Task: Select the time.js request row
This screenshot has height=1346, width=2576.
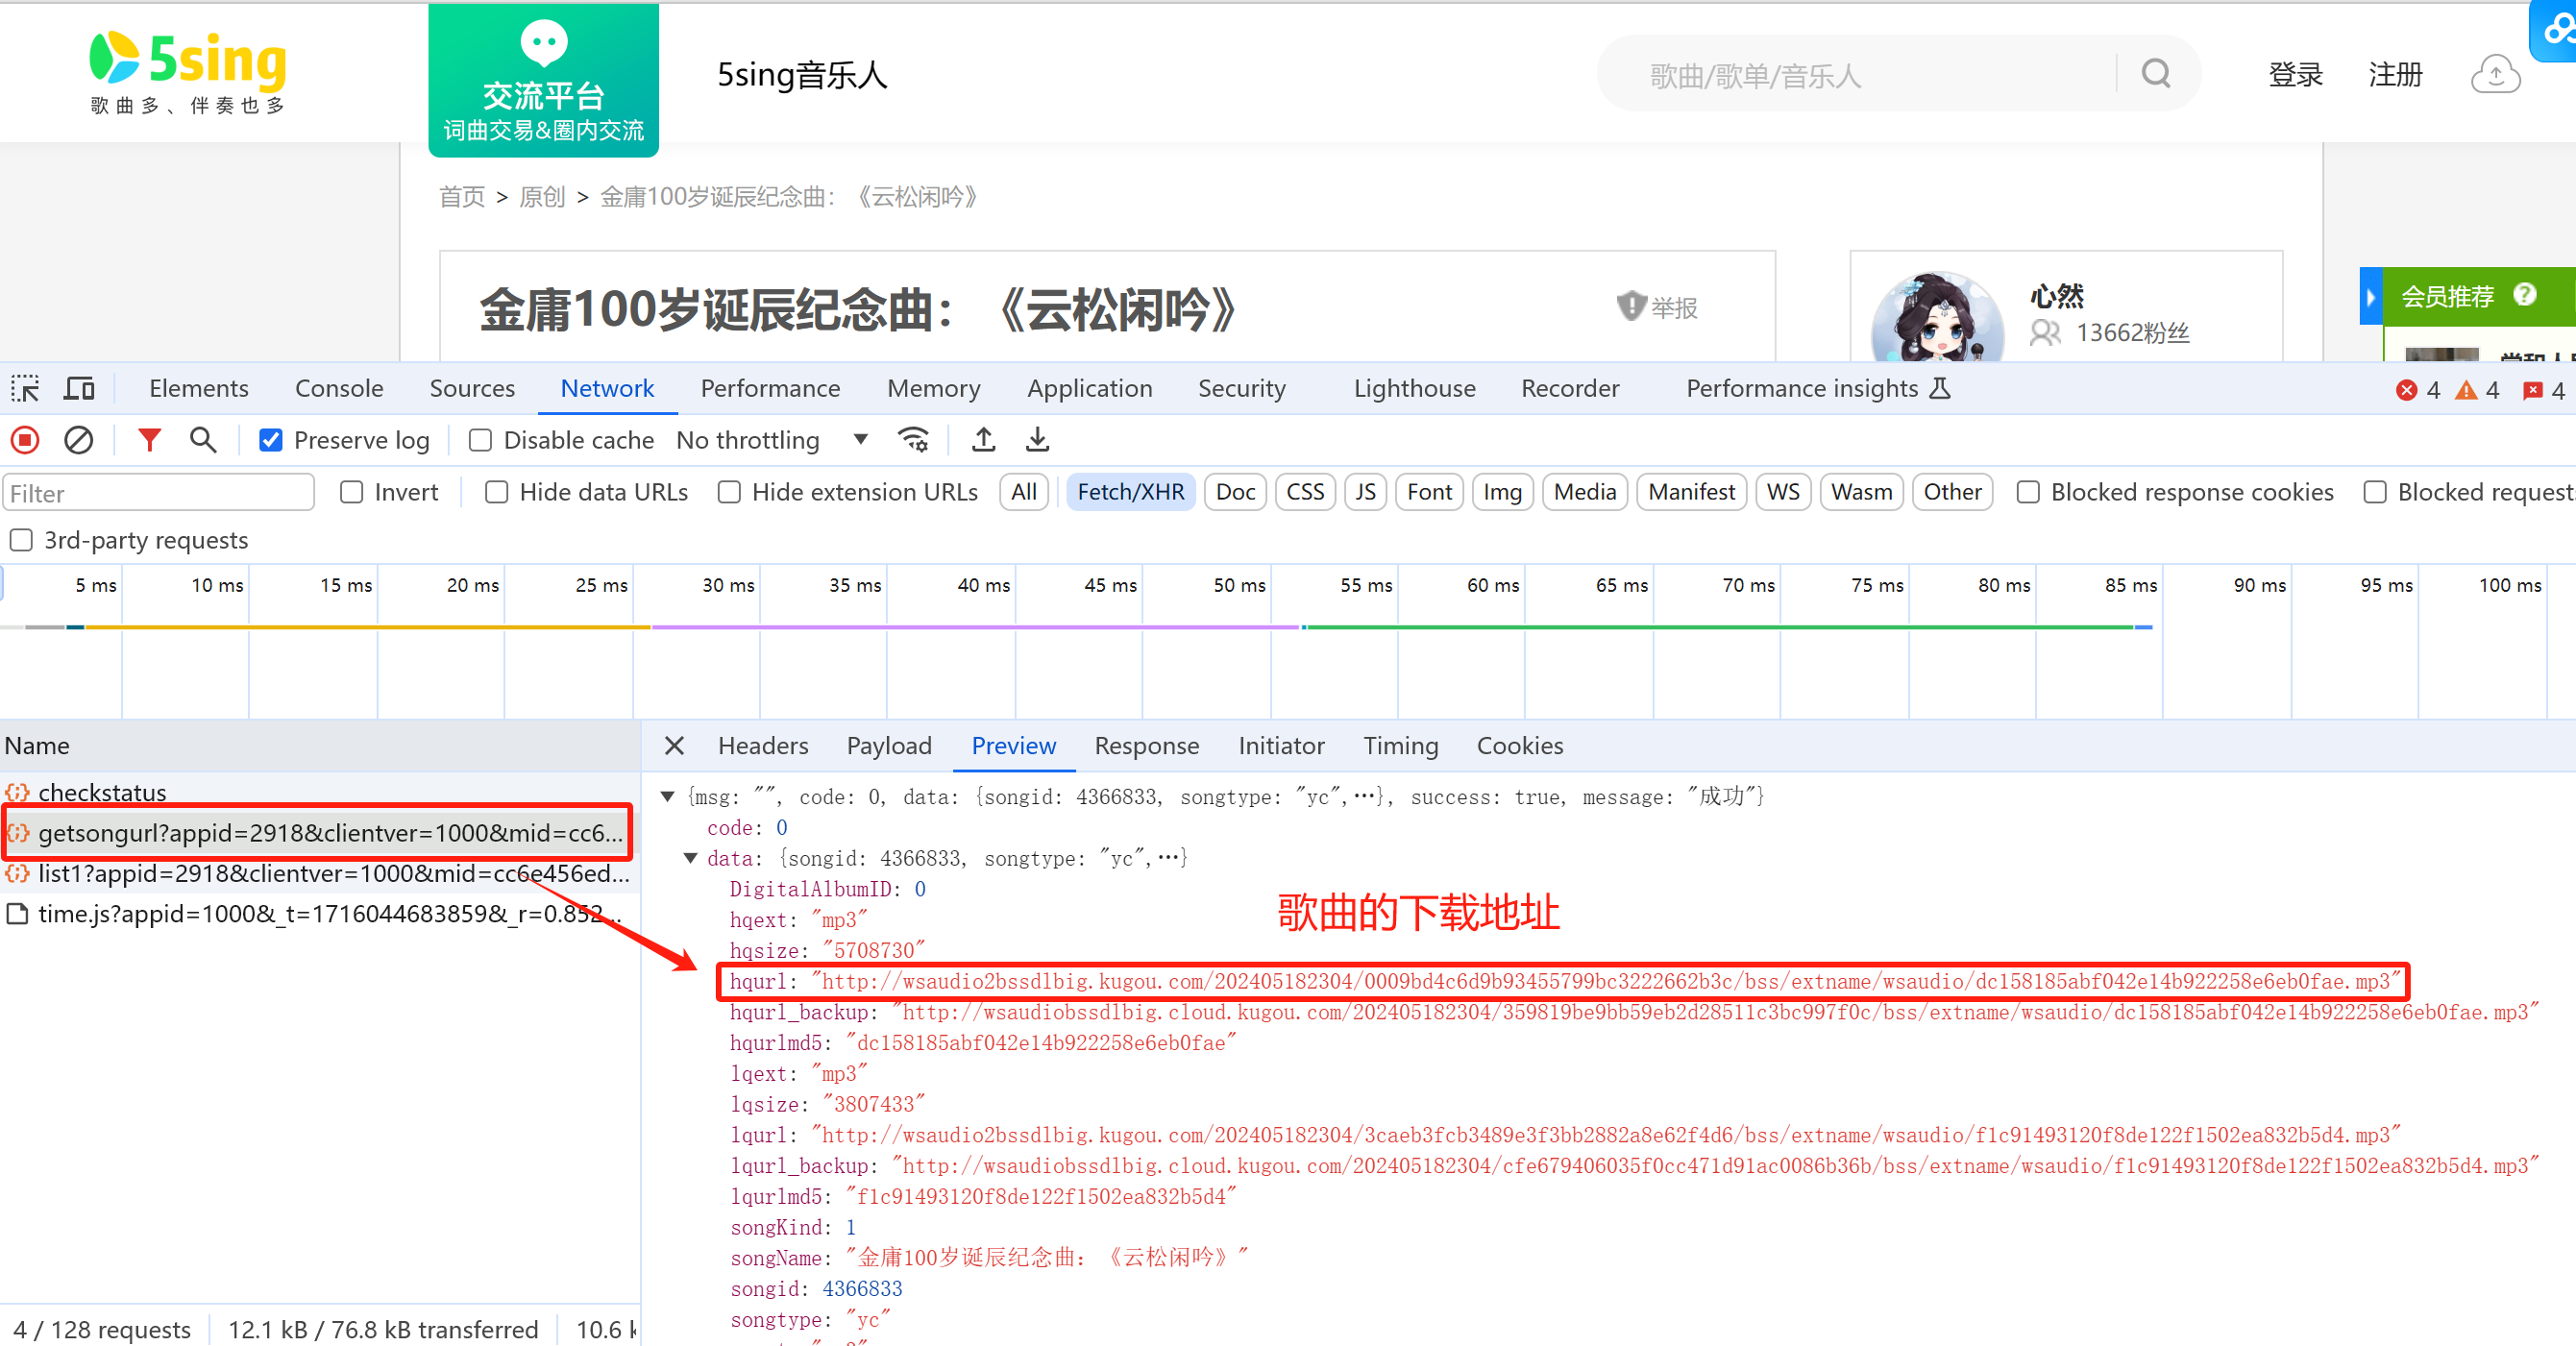Action: [319, 913]
